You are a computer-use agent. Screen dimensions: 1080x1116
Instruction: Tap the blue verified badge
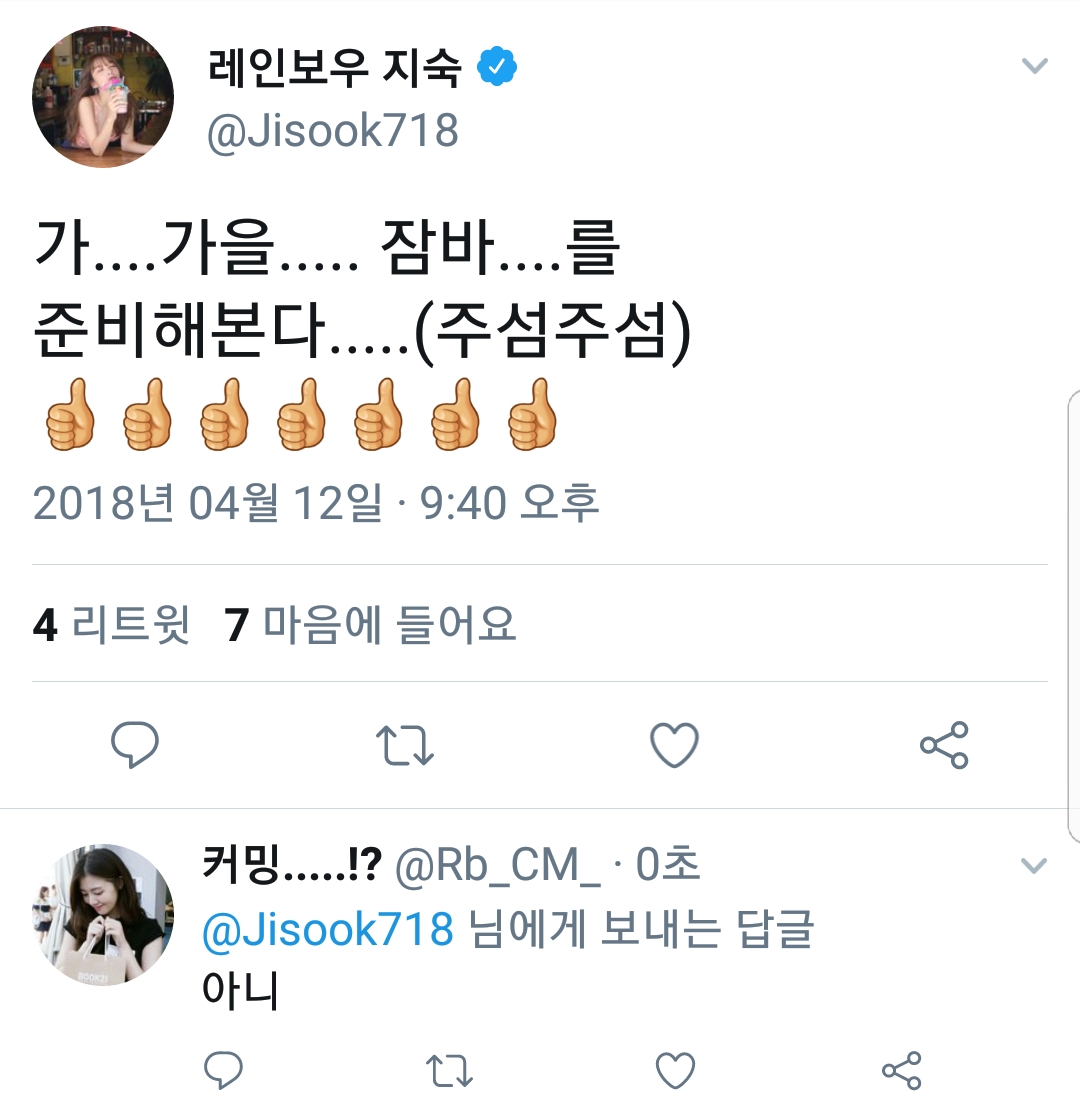[x=497, y=68]
